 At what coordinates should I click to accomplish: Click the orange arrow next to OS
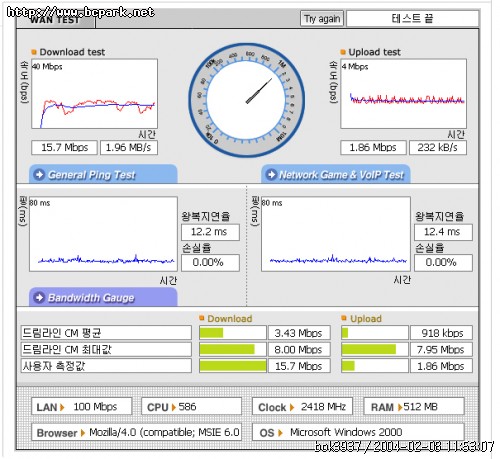[280, 433]
